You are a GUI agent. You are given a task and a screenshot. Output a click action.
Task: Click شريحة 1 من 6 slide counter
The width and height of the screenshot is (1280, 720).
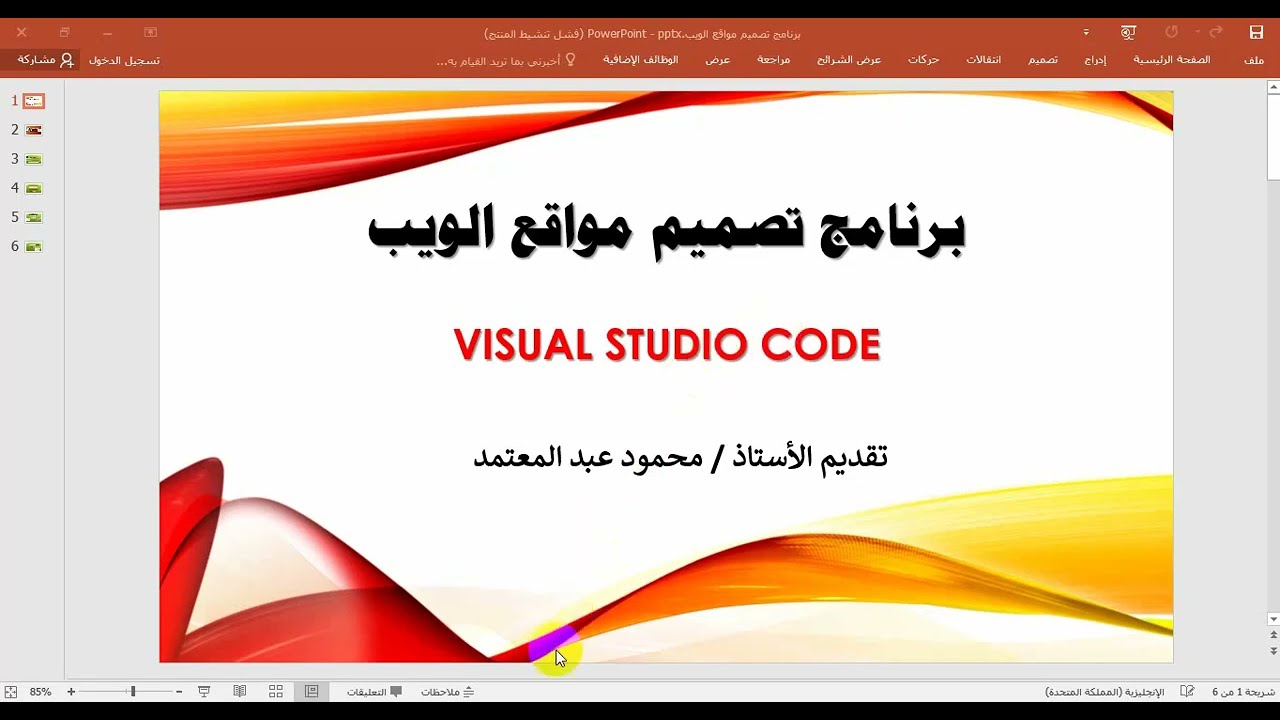[x=1243, y=691]
